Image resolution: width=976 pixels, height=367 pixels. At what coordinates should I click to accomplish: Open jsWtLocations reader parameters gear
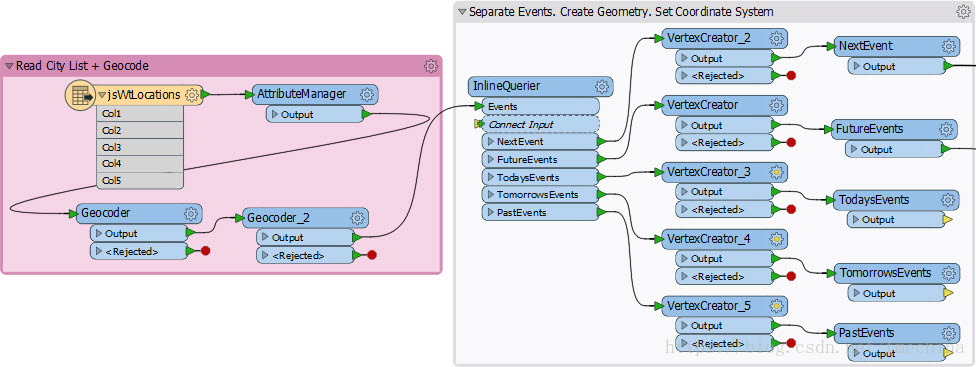click(192, 95)
